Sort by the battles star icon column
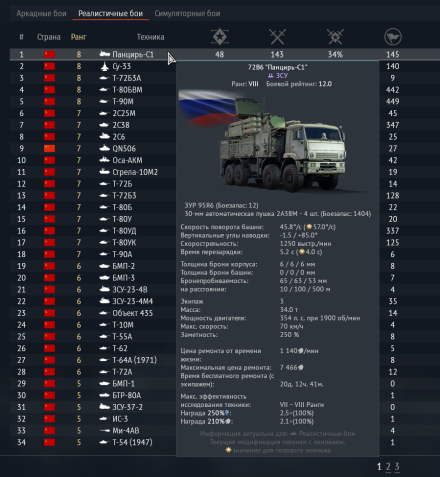The width and height of the screenshot is (440, 477). click(220, 37)
